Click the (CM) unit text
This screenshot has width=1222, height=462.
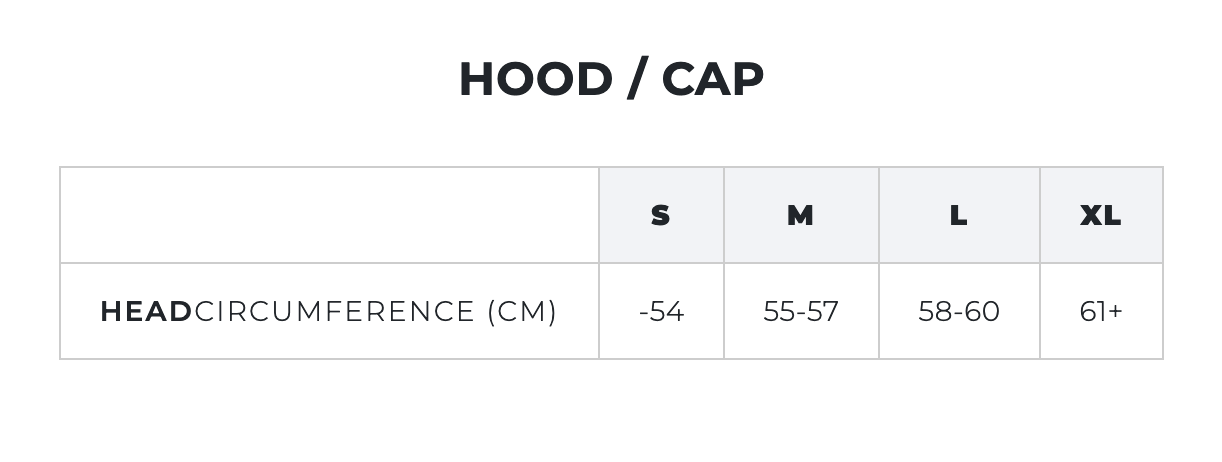click(x=522, y=312)
